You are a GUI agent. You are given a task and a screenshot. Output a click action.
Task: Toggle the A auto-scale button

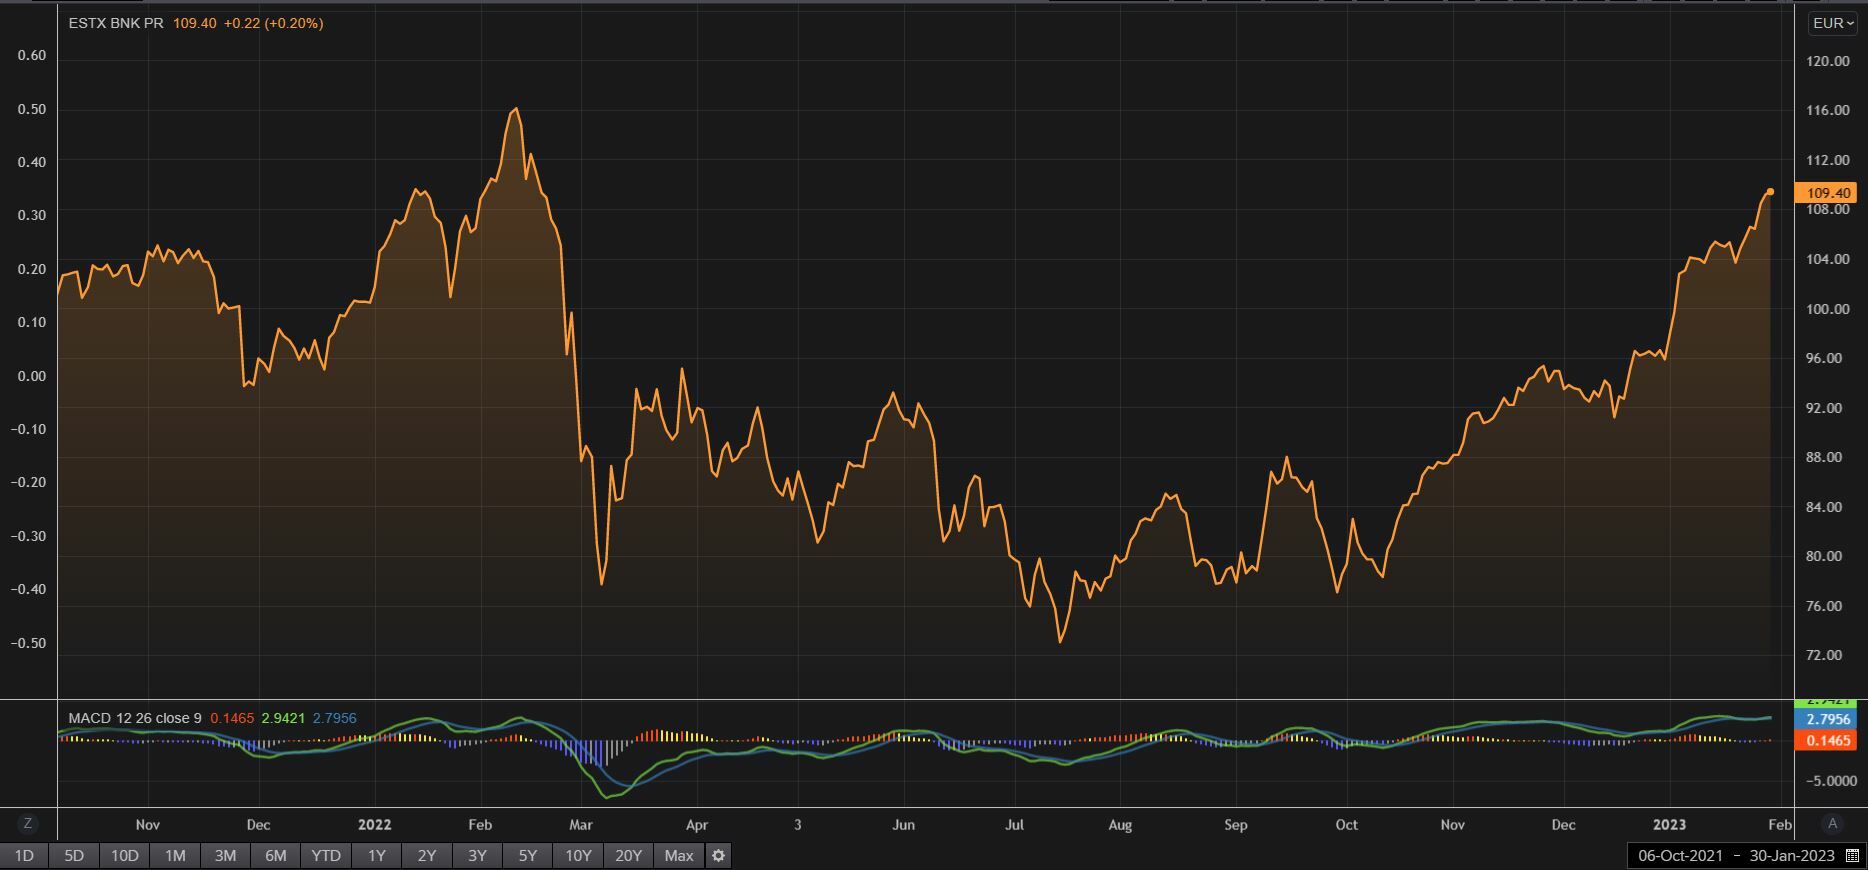coord(1832,824)
